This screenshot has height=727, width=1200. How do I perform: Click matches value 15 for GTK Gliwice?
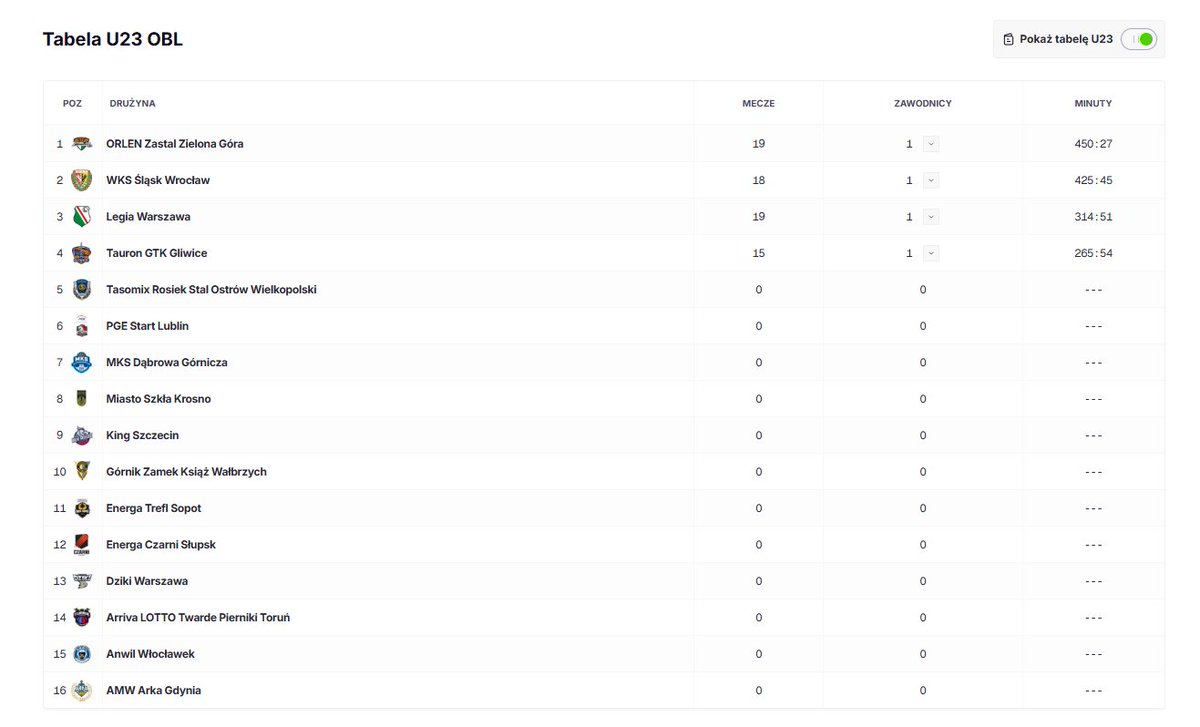(759, 253)
